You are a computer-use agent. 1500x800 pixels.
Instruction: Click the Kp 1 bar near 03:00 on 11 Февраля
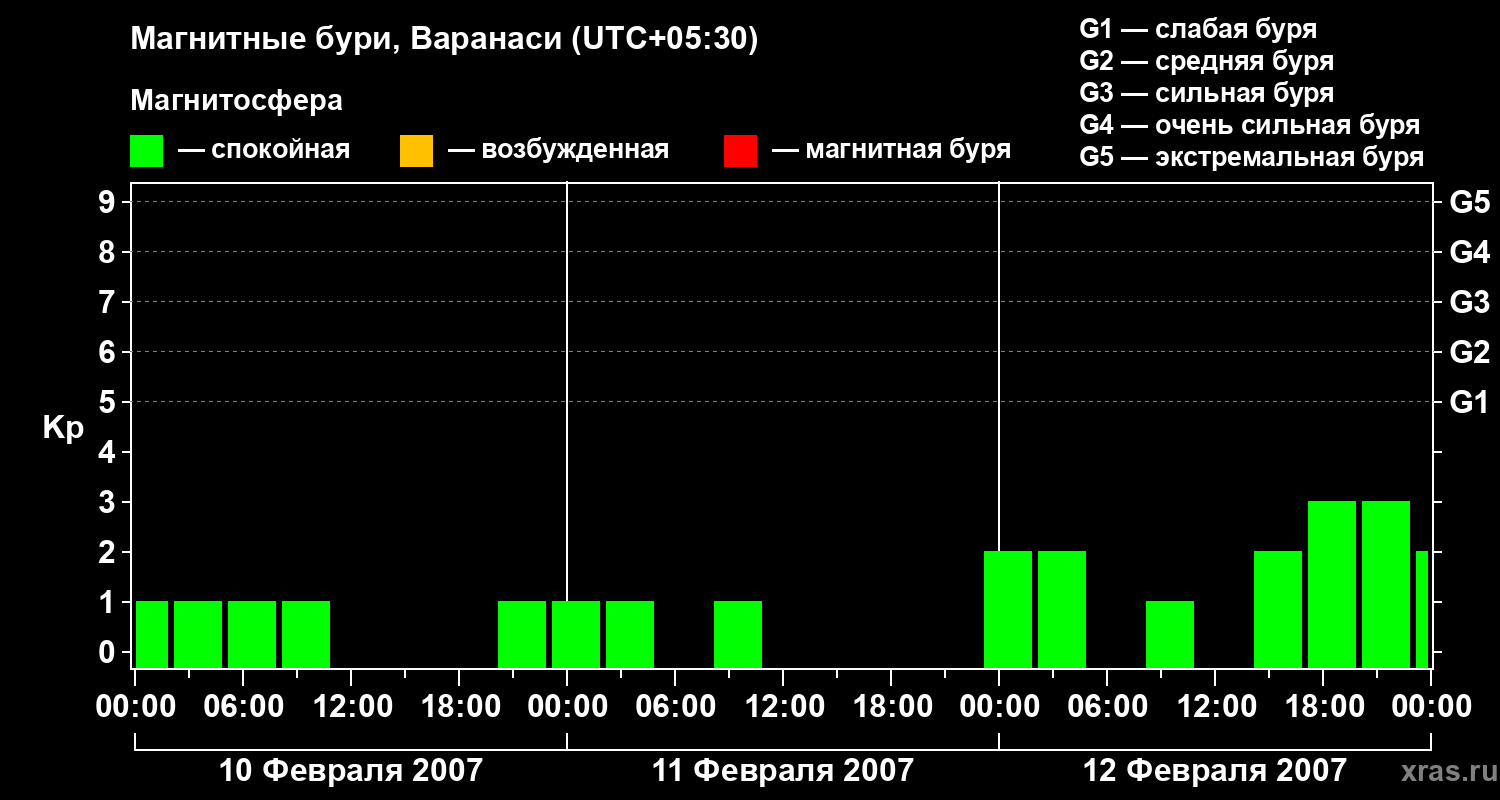[630, 634]
